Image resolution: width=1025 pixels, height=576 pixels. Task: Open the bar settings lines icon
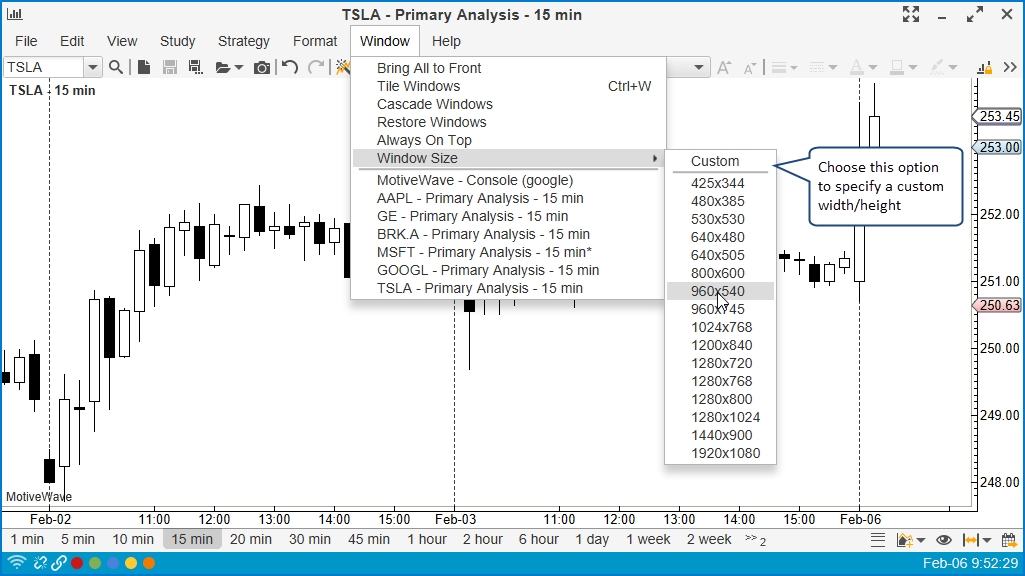point(878,539)
